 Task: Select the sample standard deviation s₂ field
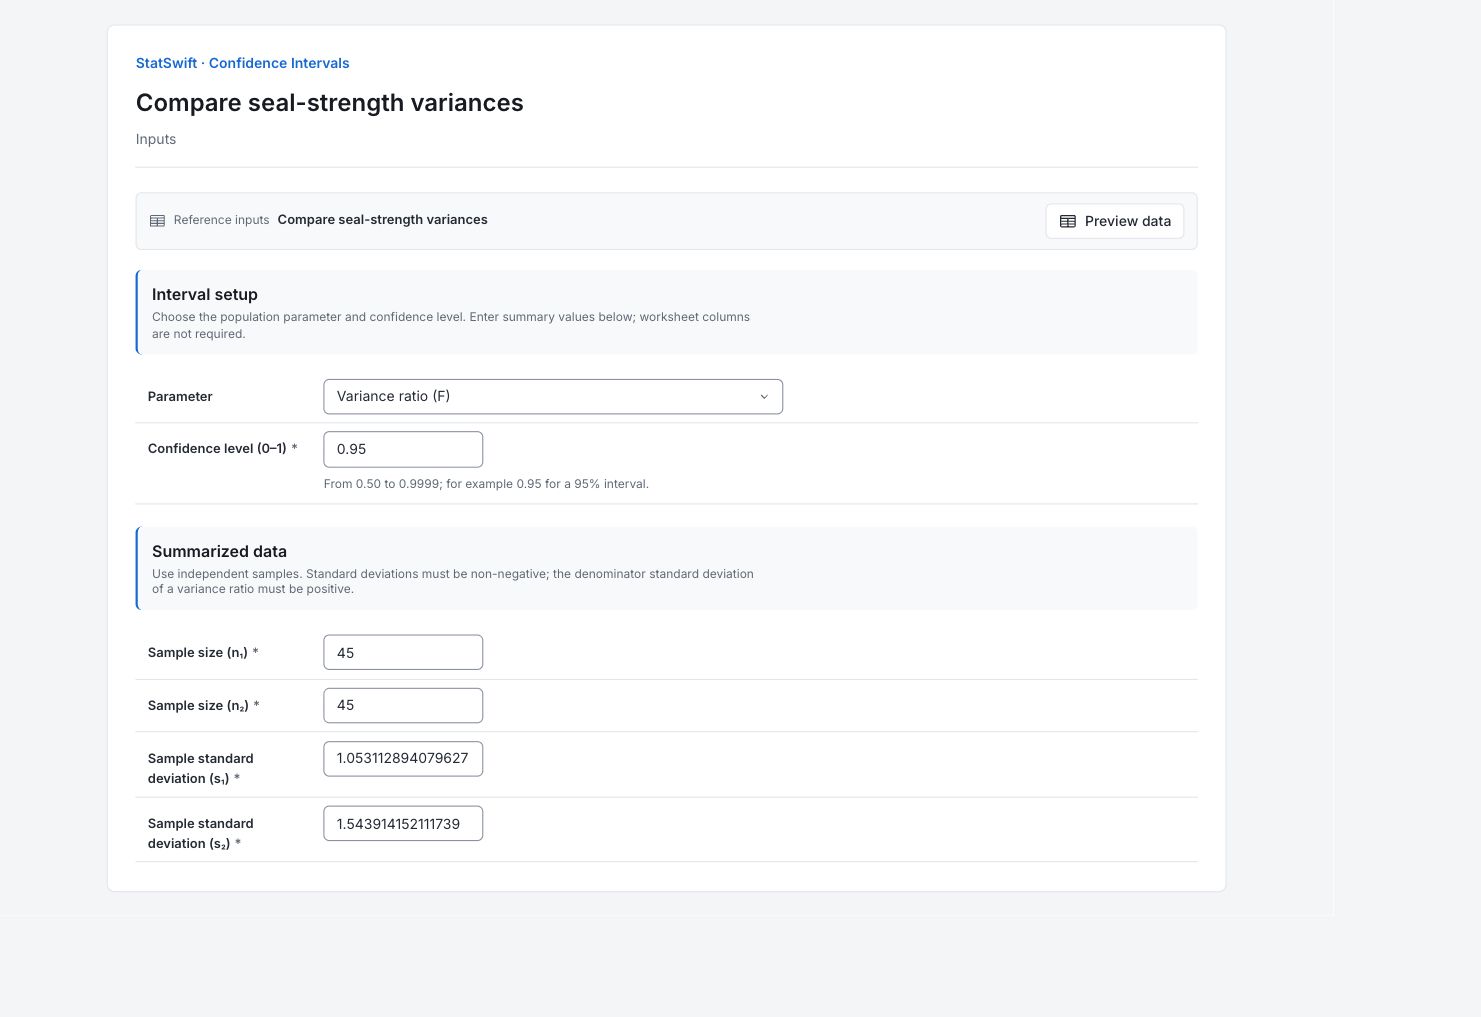403,824
